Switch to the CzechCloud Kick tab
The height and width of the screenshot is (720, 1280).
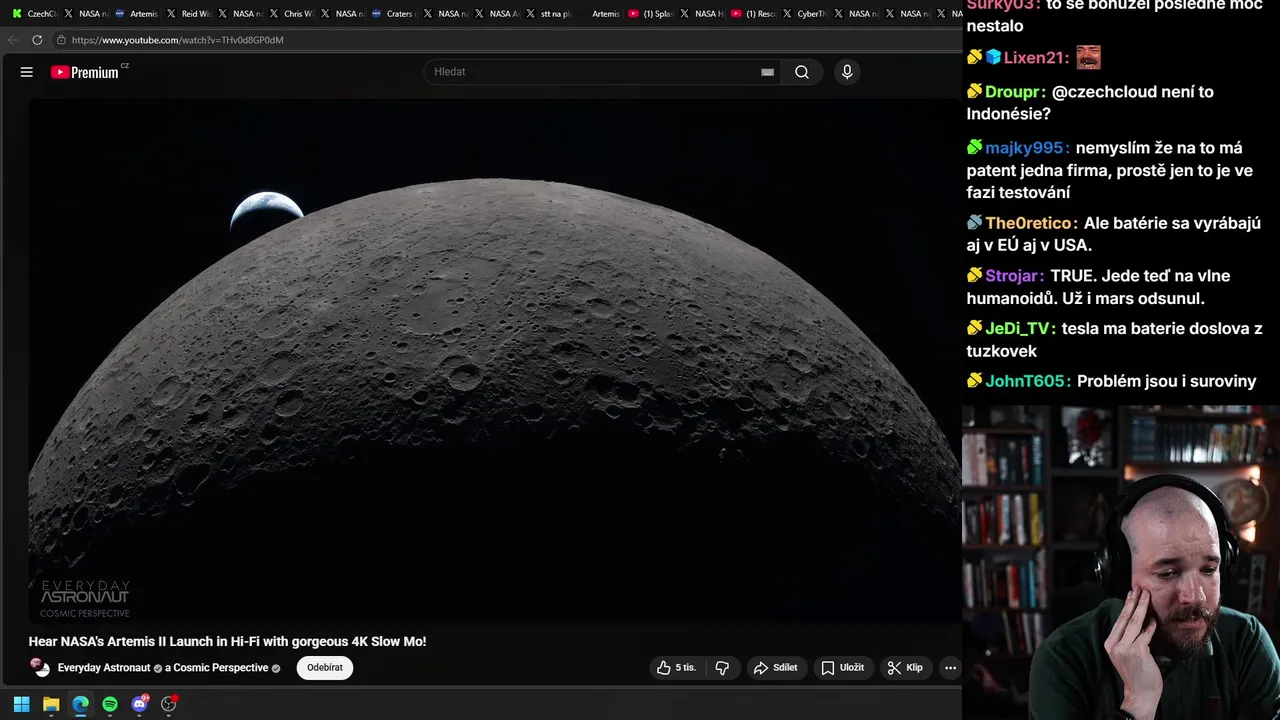click(x=34, y=14)
